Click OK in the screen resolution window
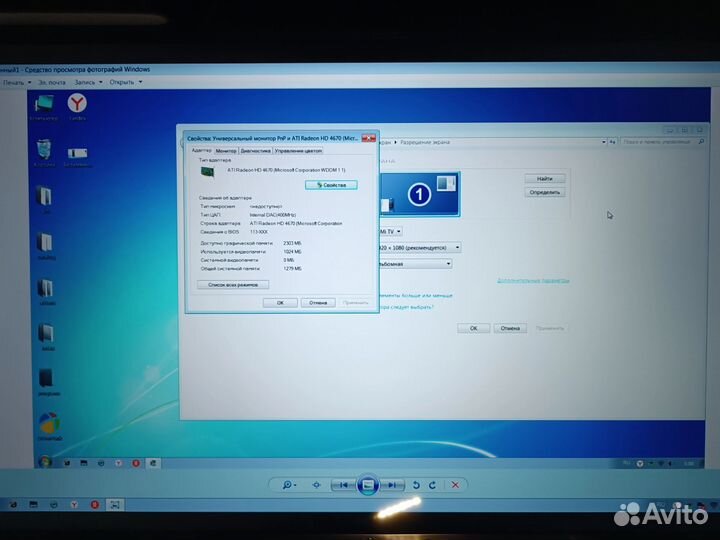The width and height of the screenshot is (720, 540). tap(473, 328)
